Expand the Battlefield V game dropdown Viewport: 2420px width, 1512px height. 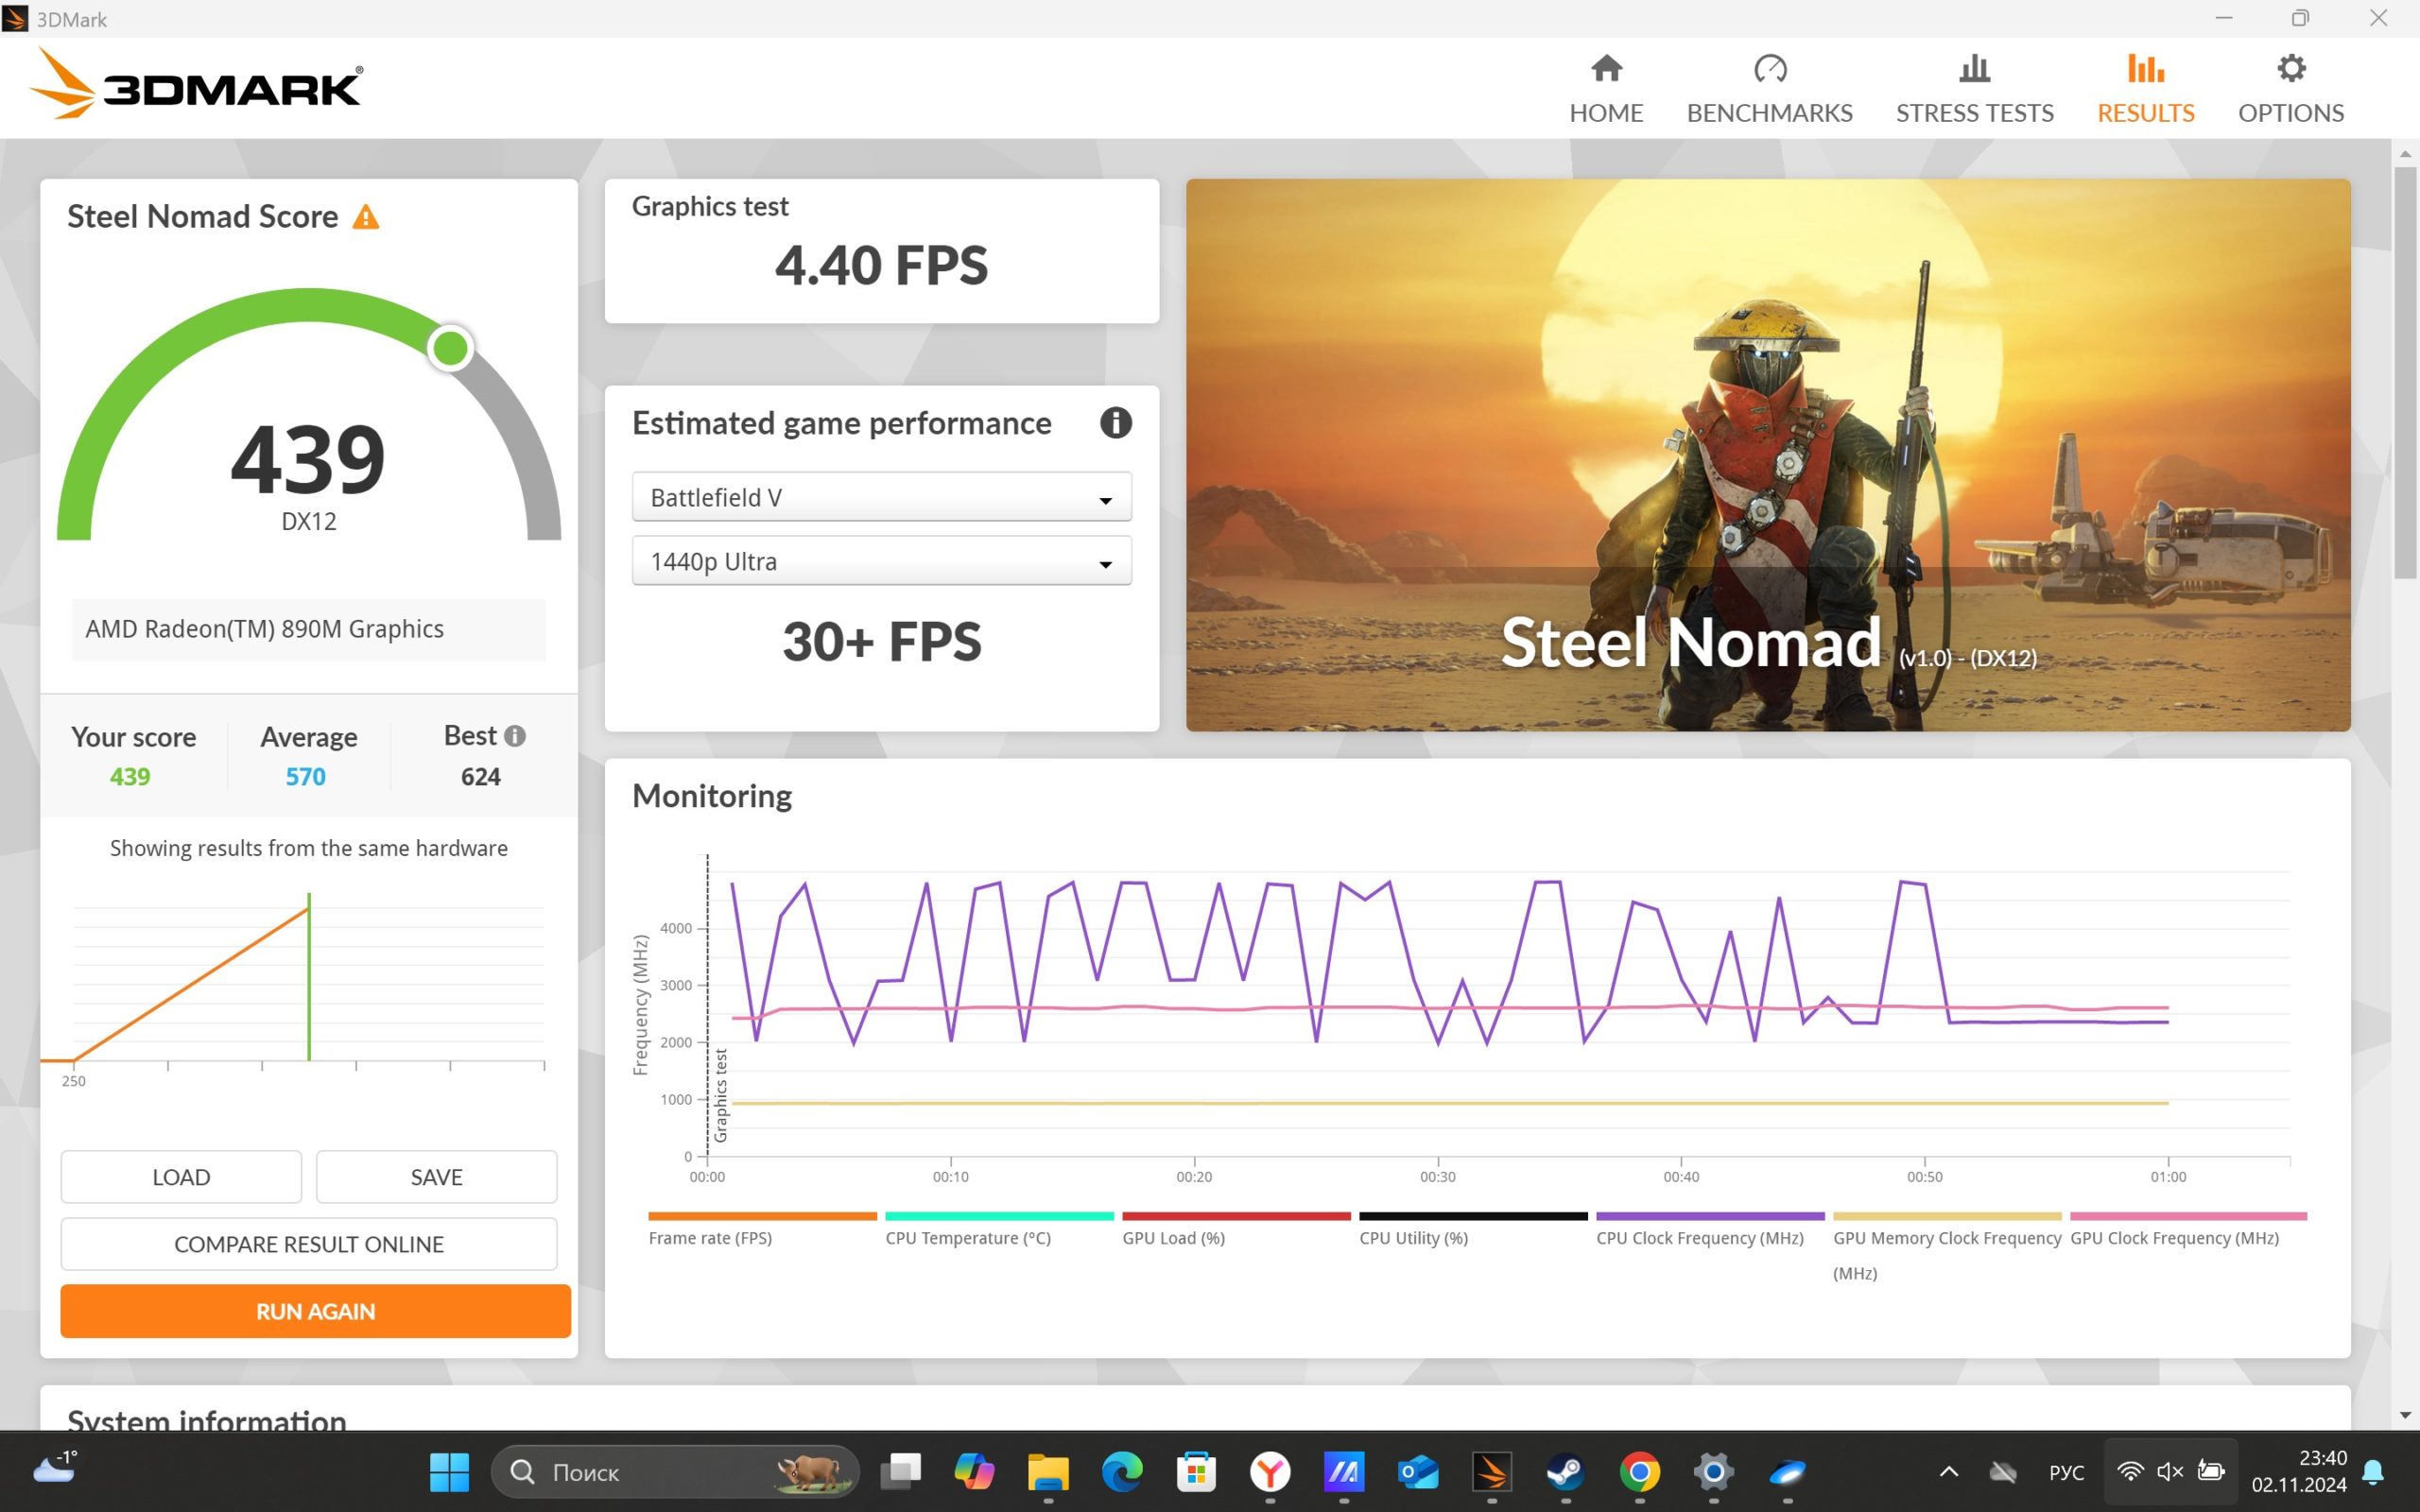pos(881,497)
